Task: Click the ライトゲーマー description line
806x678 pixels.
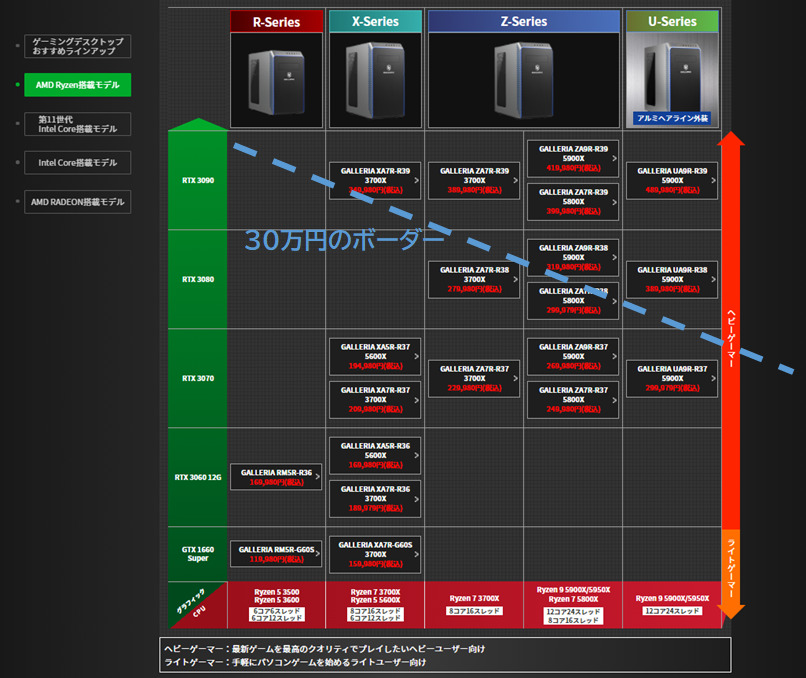Action: click(295, 662)
